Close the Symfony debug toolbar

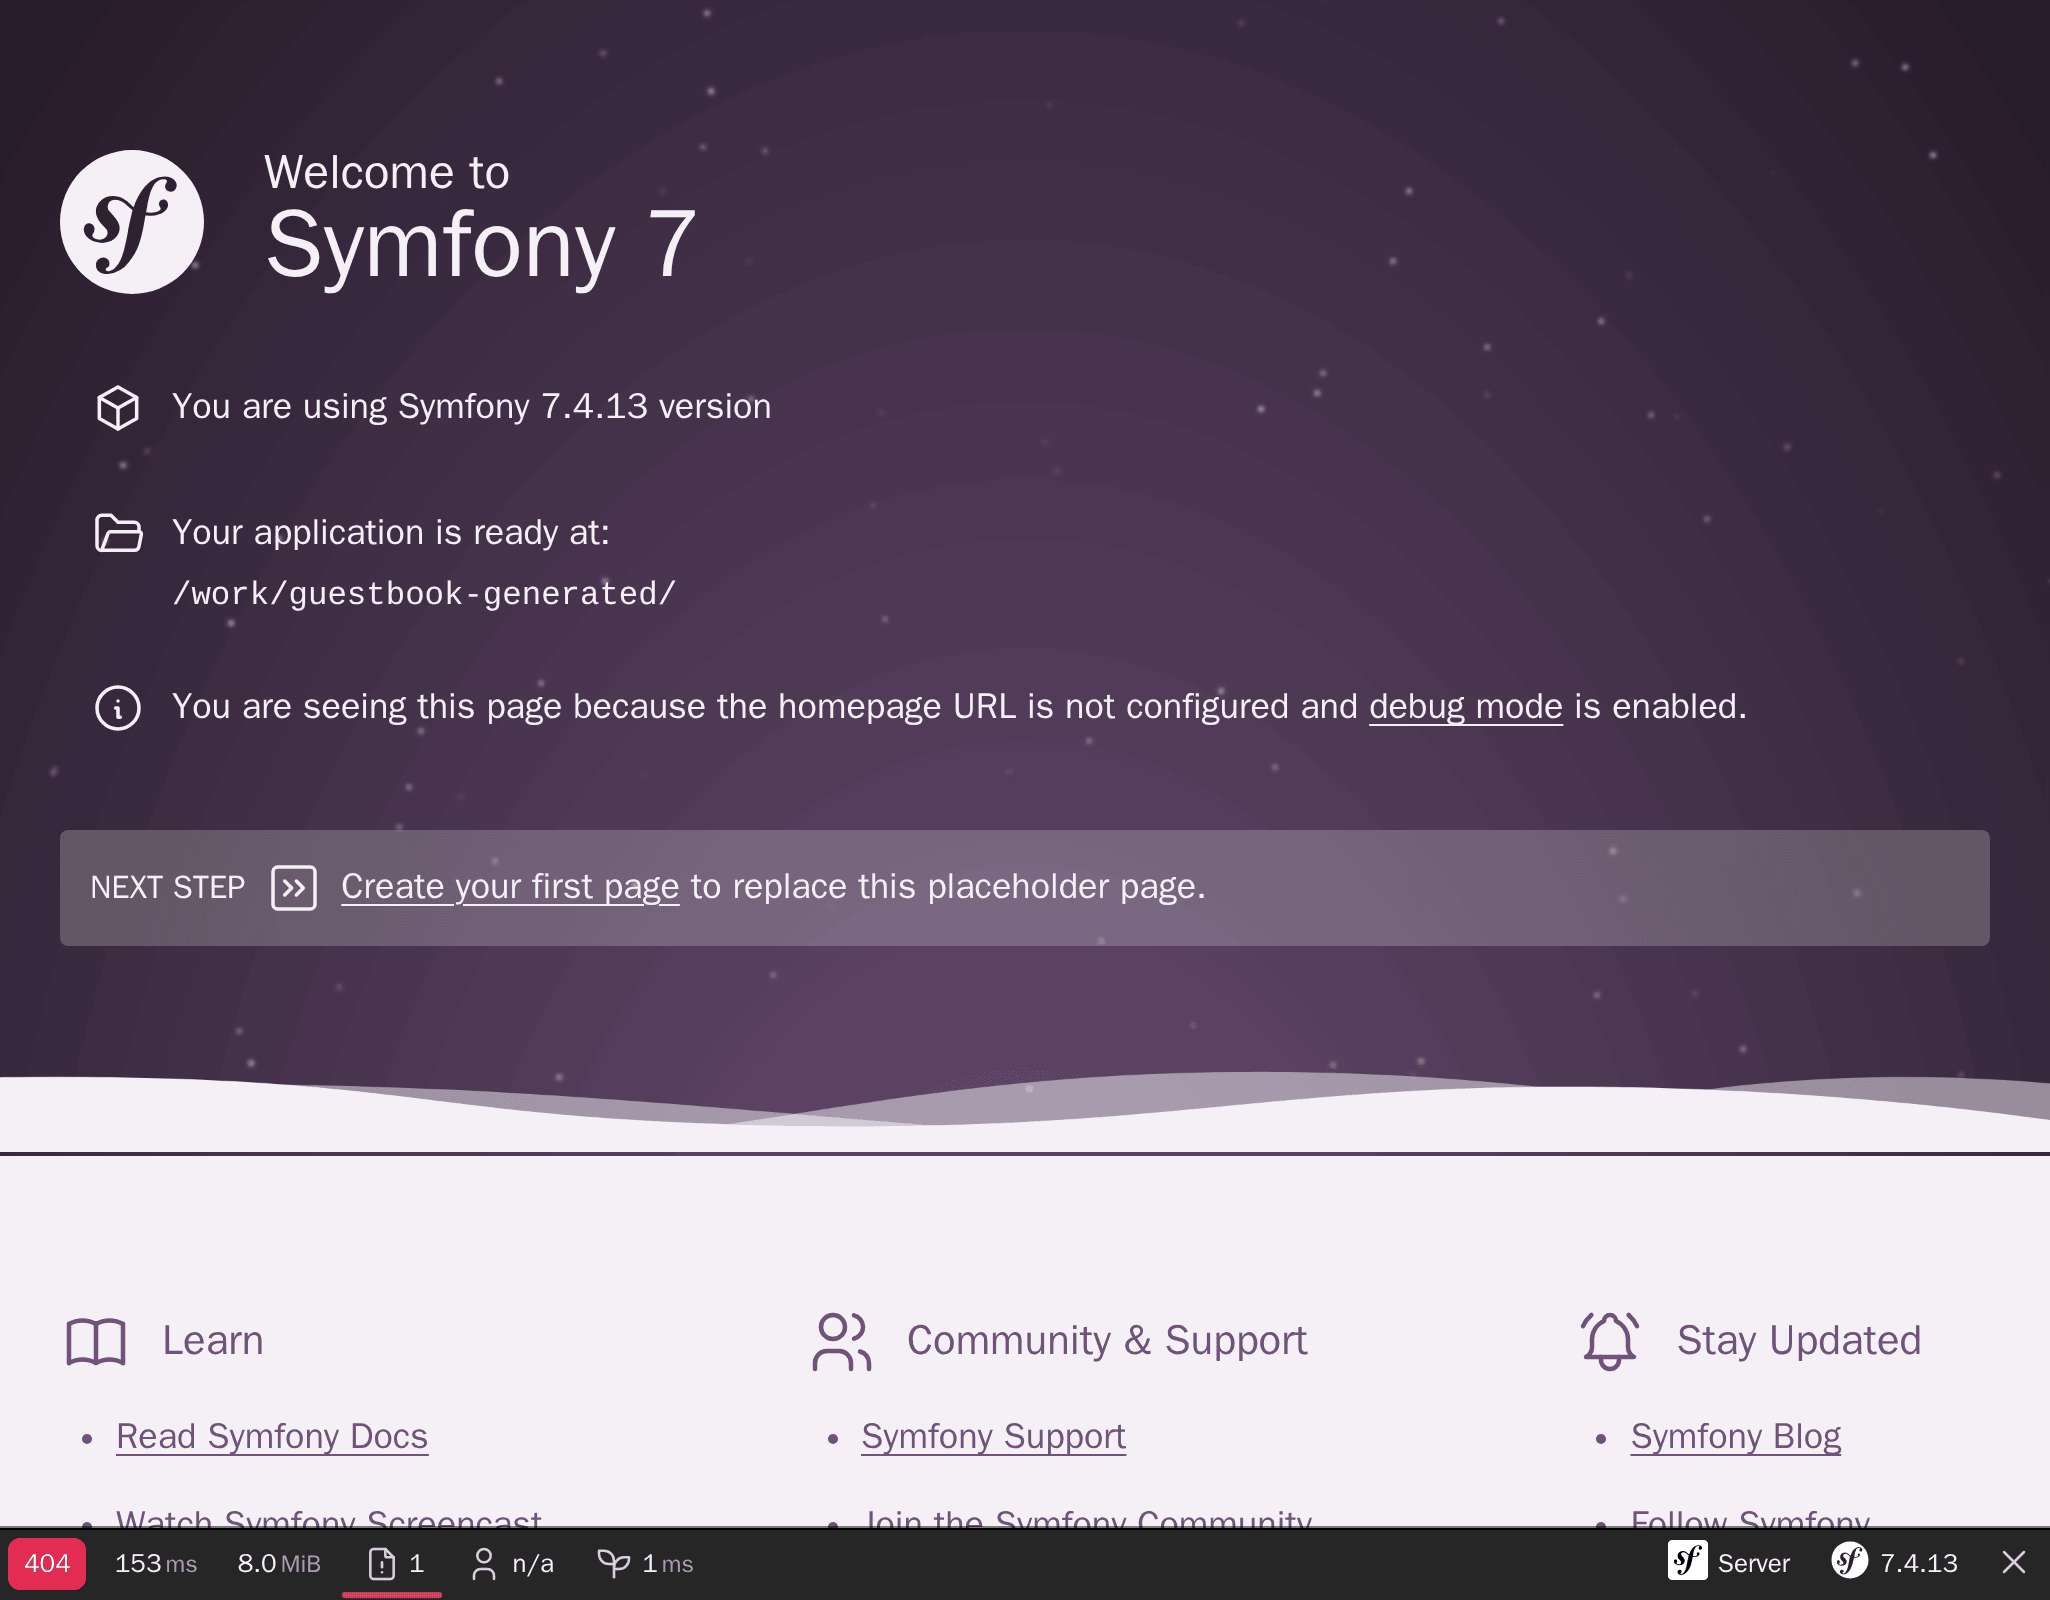coord(2014,1563)
